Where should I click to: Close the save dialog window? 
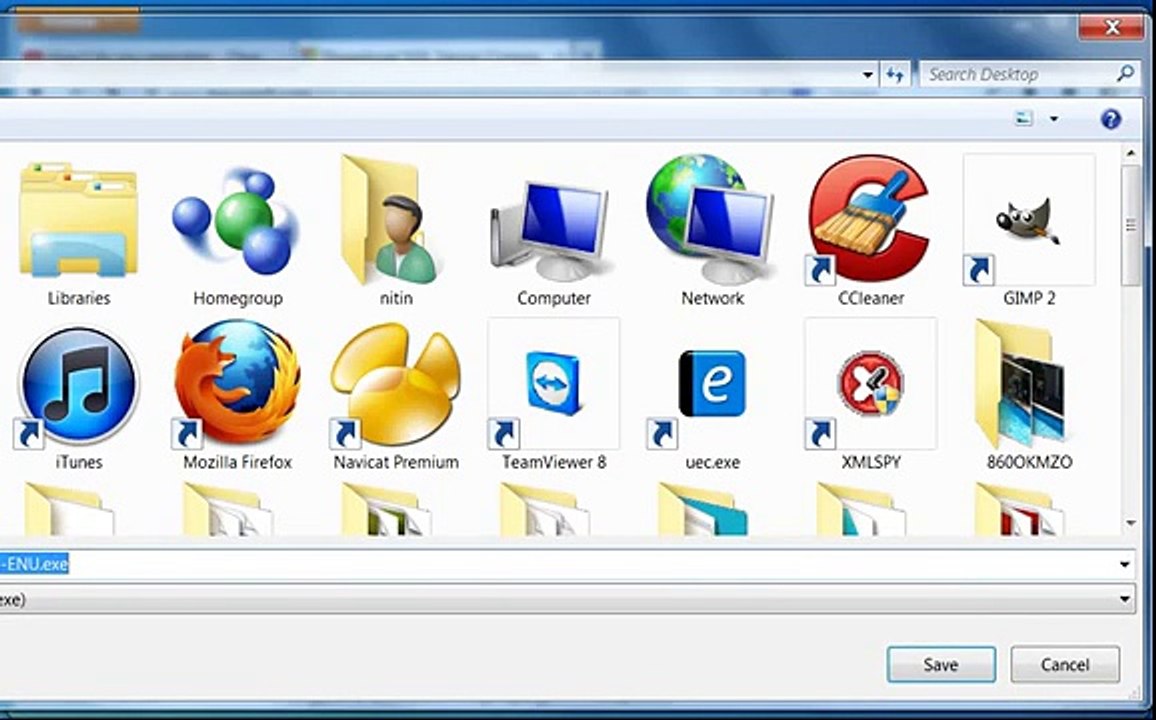[1112, 28]
